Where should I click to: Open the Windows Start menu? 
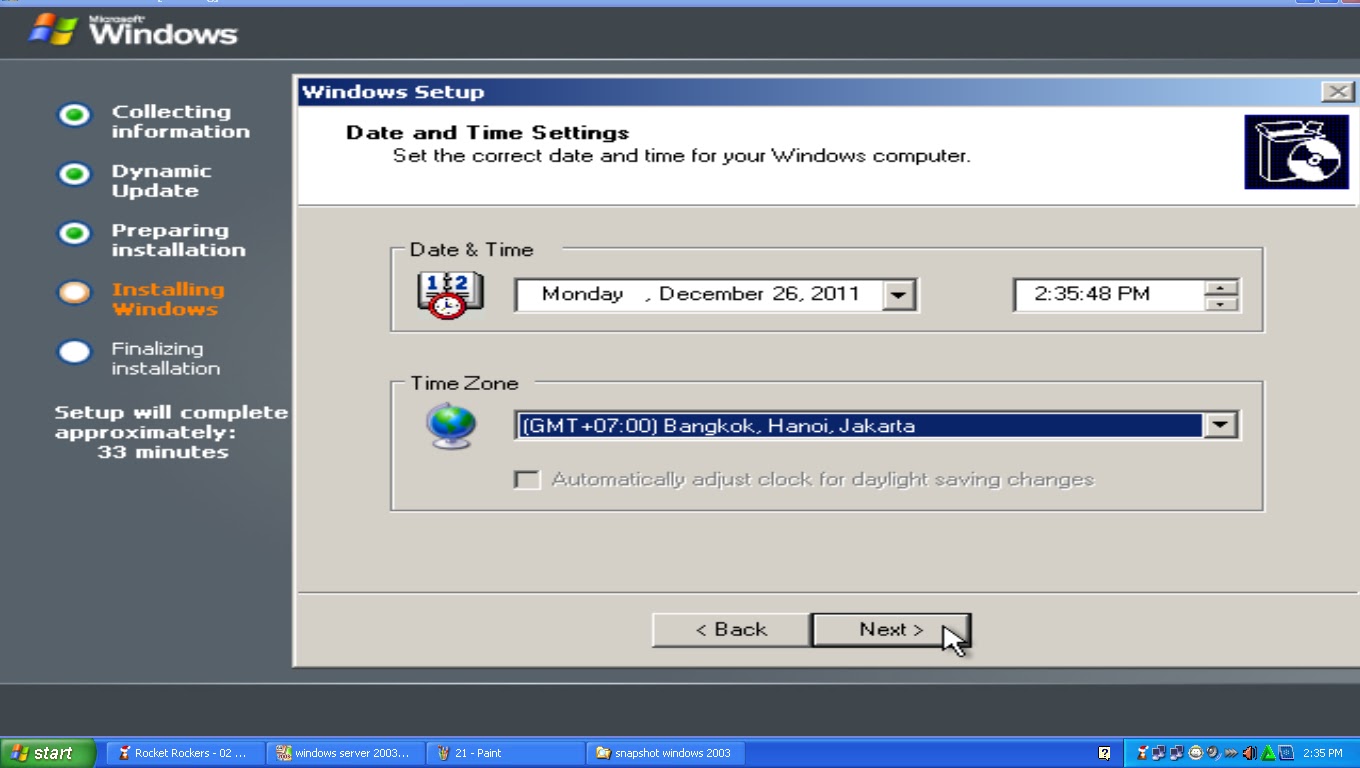[48, 753]
